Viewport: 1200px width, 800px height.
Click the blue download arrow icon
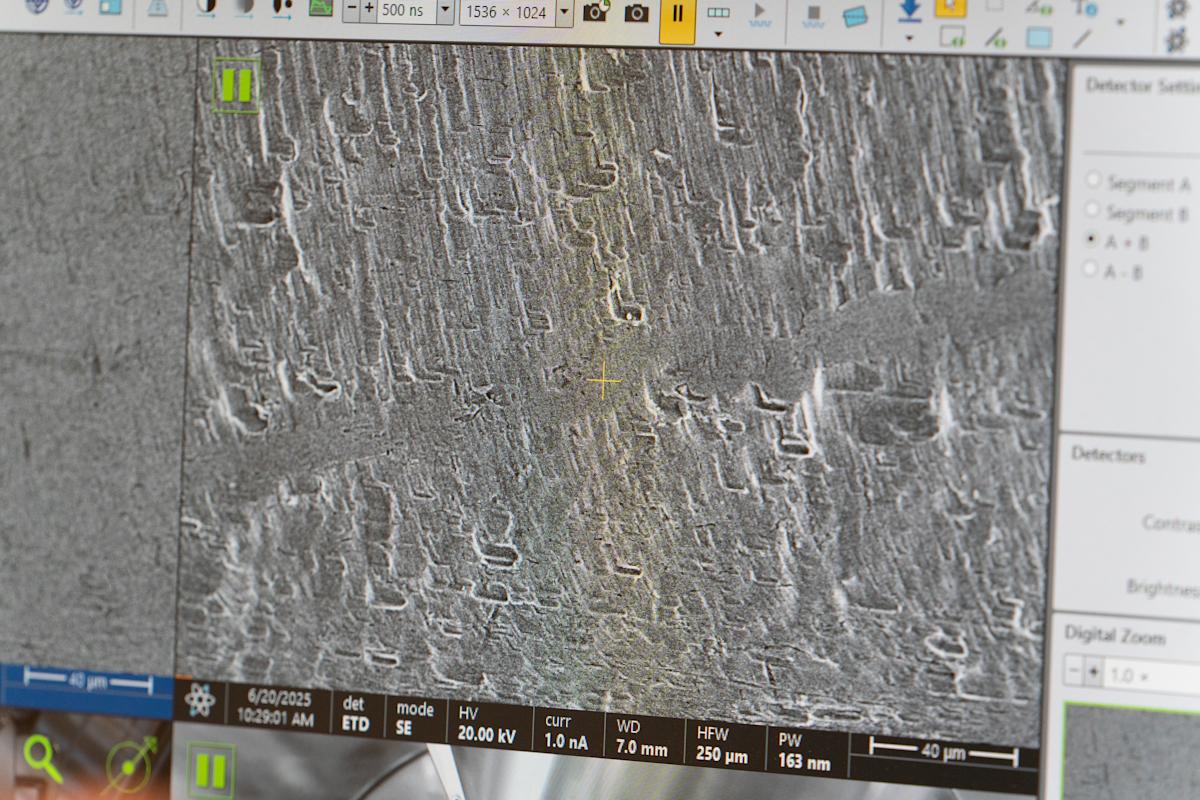click(x=909, y=10)
